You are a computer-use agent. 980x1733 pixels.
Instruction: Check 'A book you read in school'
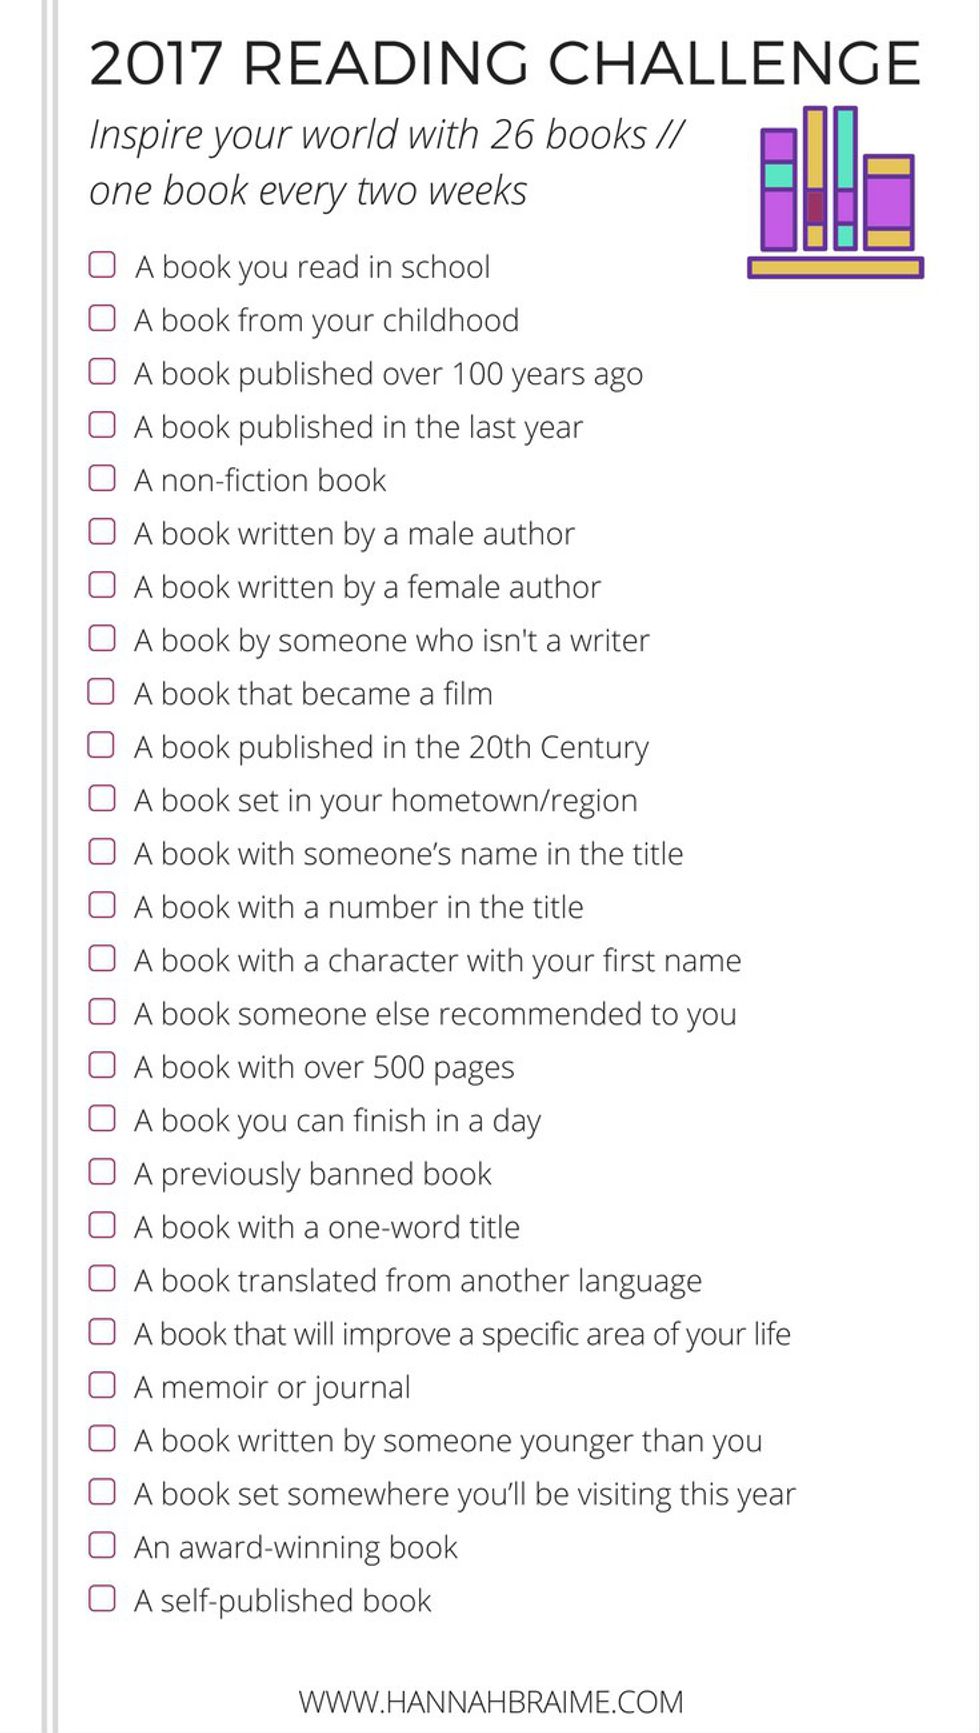(102, 265)
